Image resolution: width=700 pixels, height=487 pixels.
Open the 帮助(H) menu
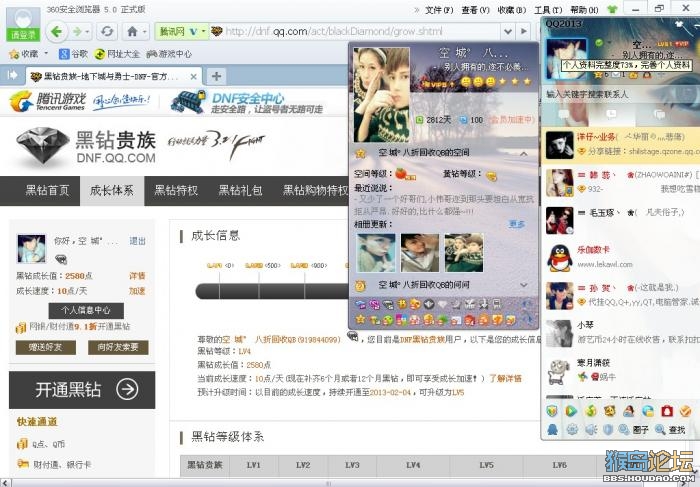584,9
